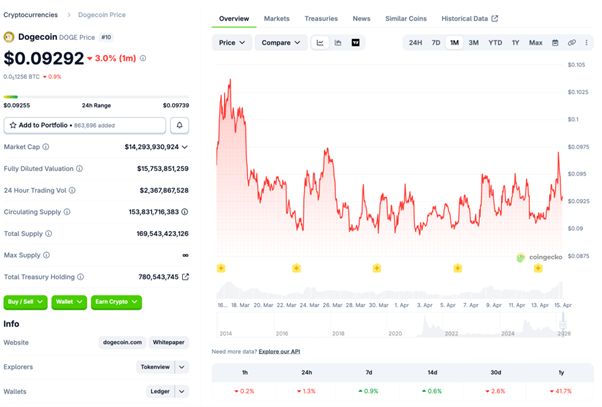Click Add to Portfolio button
602x407 pixels.
[x=85, y=125]
